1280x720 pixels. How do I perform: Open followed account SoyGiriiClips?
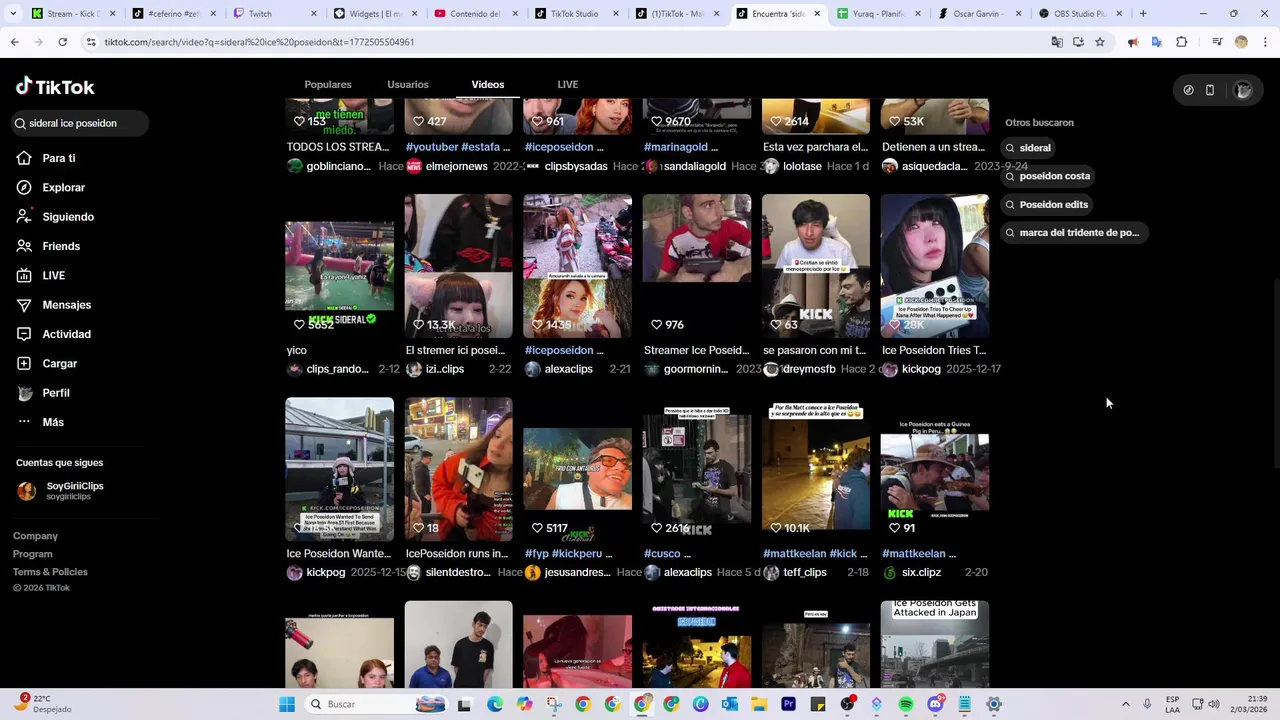[x=62, y=490]
